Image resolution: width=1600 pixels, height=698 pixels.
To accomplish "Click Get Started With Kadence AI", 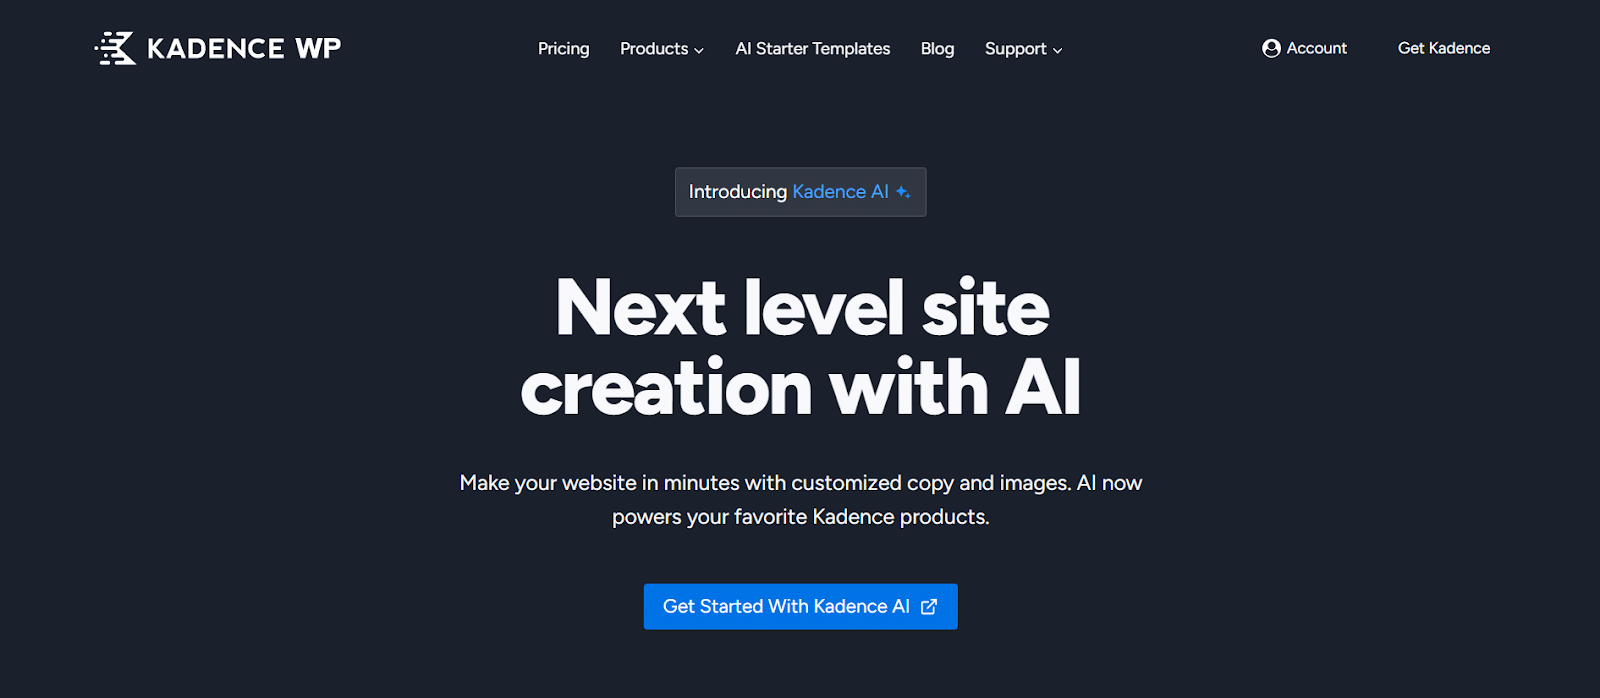I will tap(800, 606).
